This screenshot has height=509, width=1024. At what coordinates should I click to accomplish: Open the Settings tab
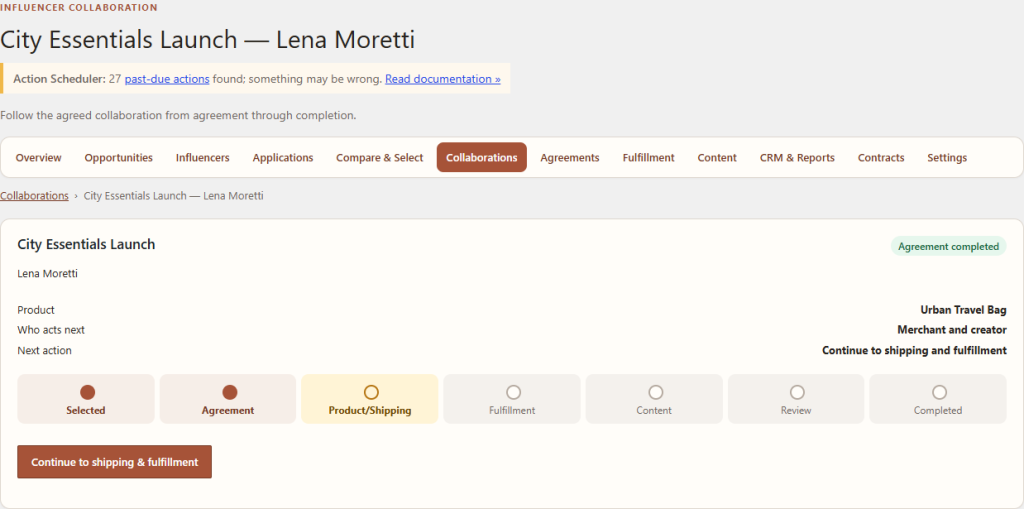coord(947,157)
